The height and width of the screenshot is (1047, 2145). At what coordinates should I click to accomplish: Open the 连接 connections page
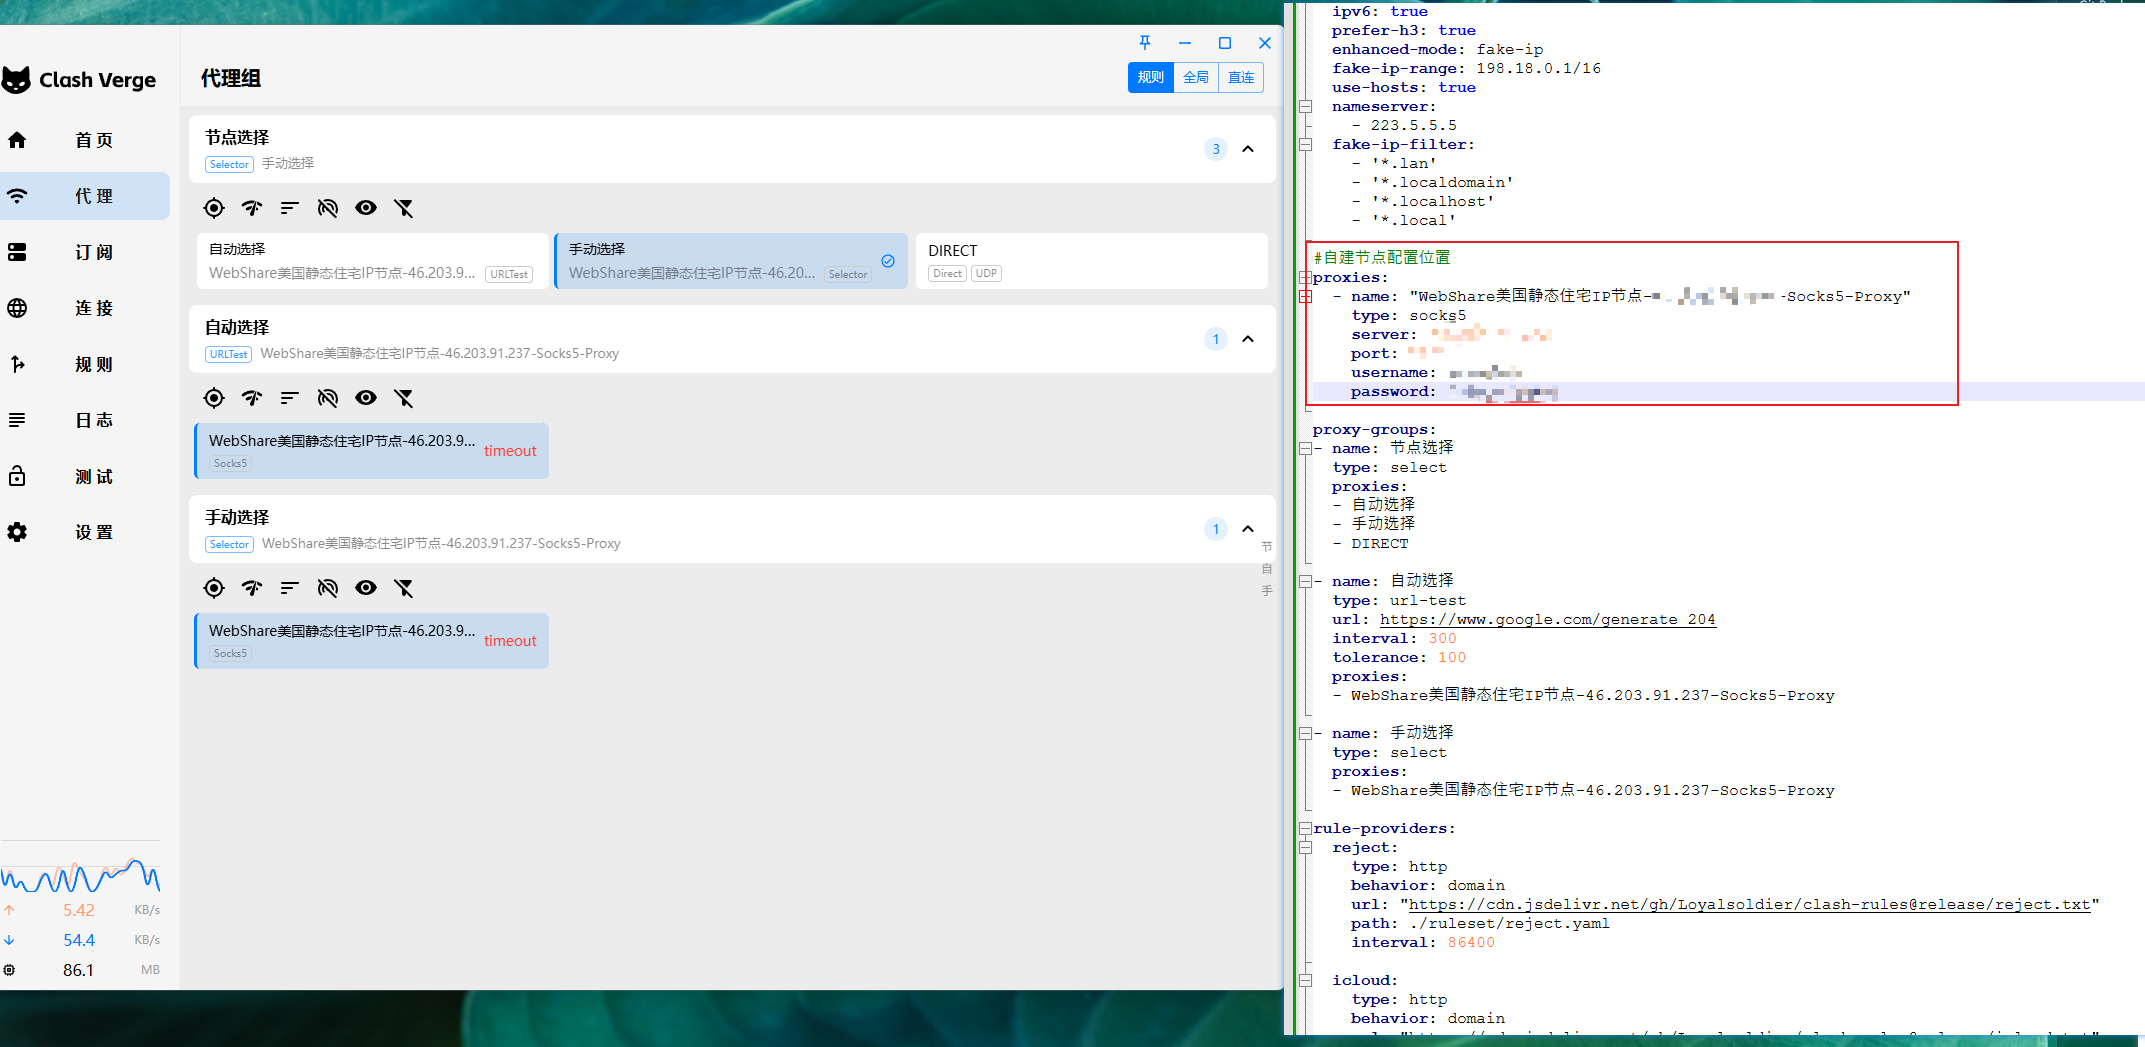85,308
